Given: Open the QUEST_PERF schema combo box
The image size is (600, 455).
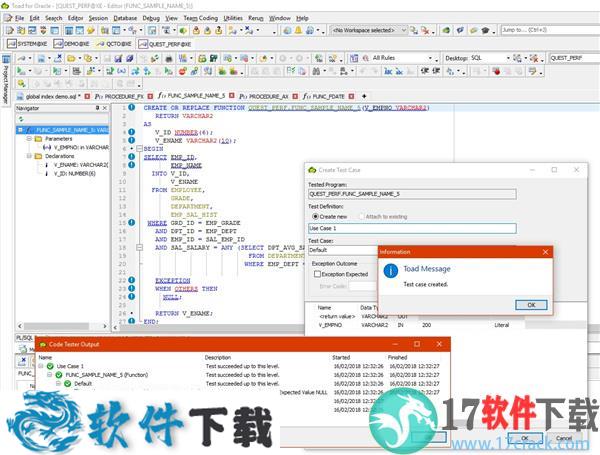Looking at the screenshot, I should coord(574,58).
